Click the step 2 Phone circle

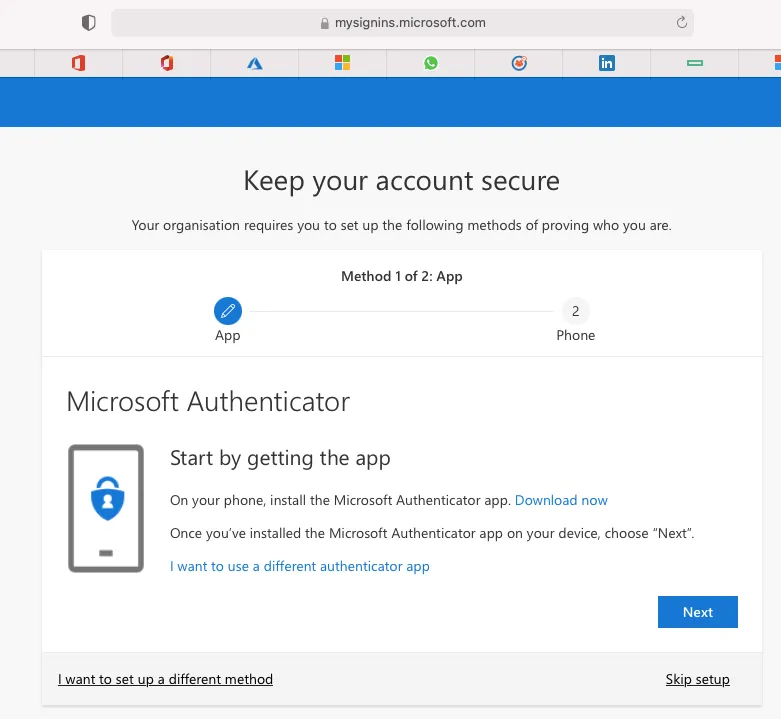[575, 311]
